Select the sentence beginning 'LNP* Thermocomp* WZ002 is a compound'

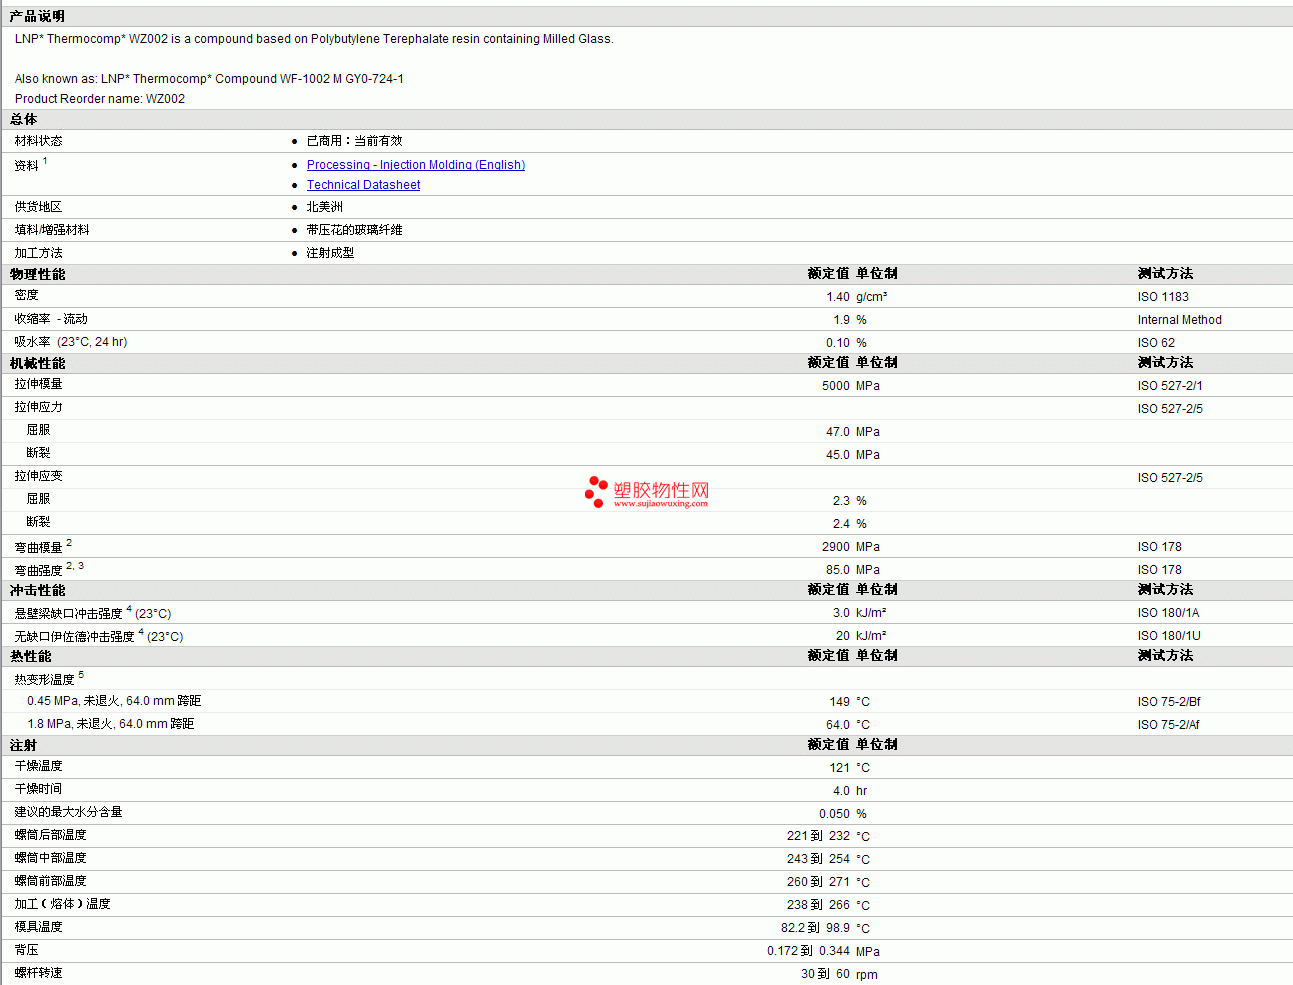coord(314,39)
